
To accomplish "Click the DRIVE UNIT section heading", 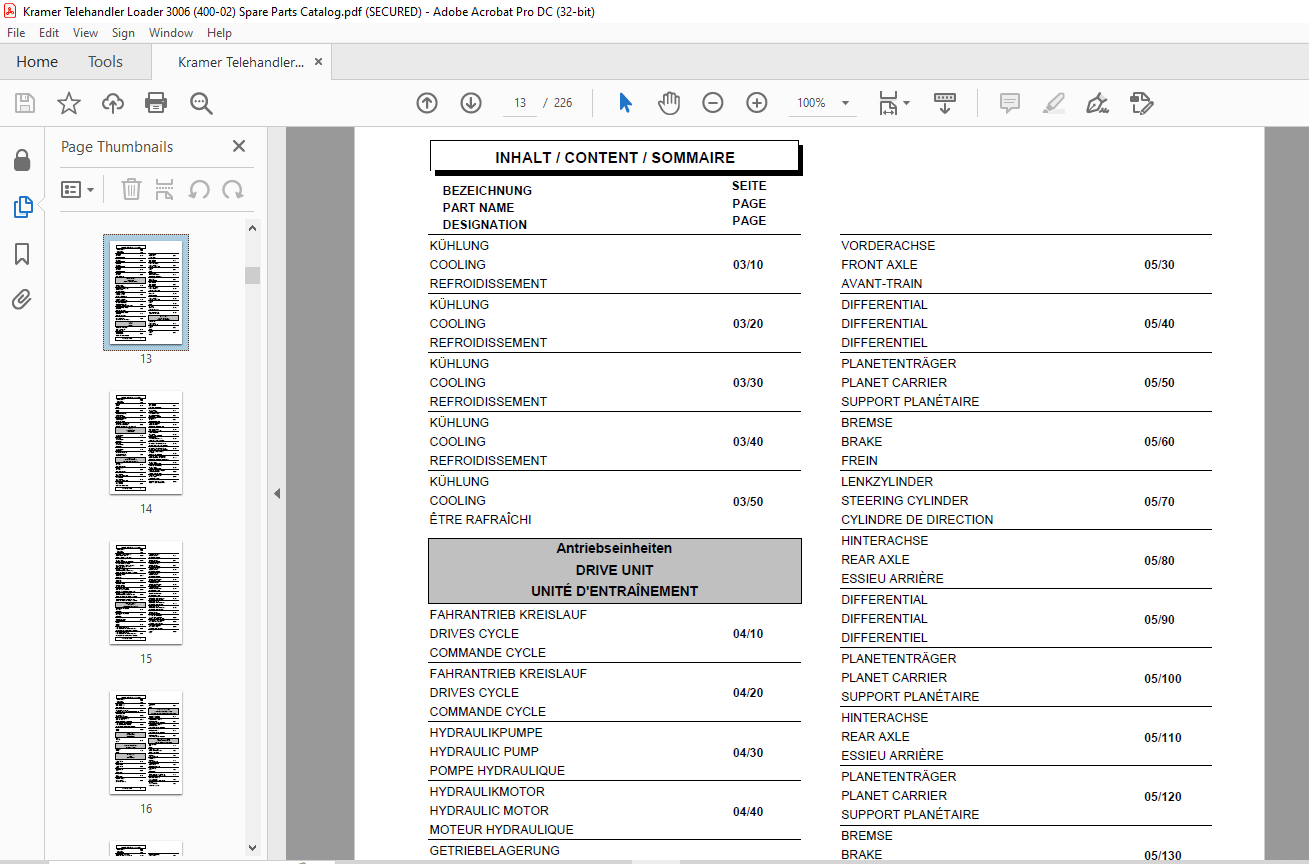I will (x=614, y=570).
